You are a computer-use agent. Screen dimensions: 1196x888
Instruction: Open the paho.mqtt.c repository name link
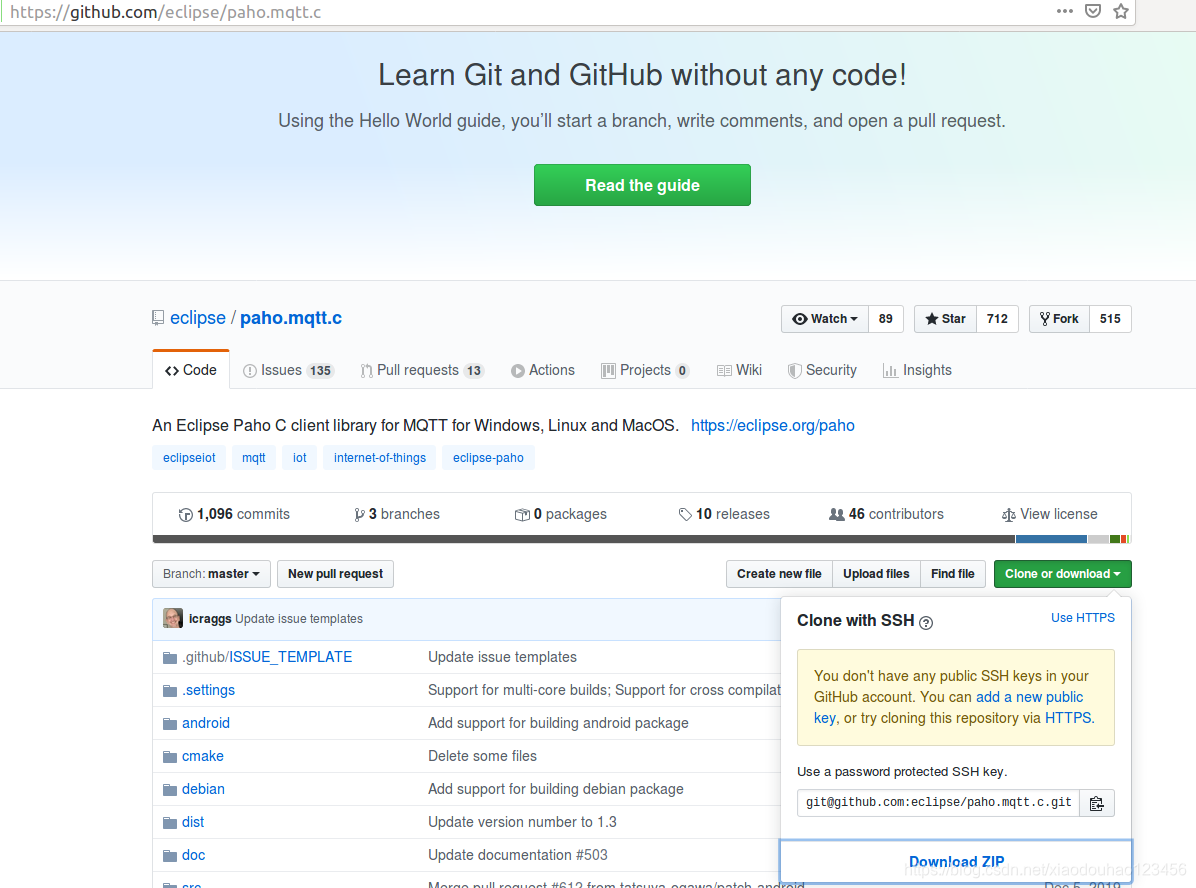(291, 317)
